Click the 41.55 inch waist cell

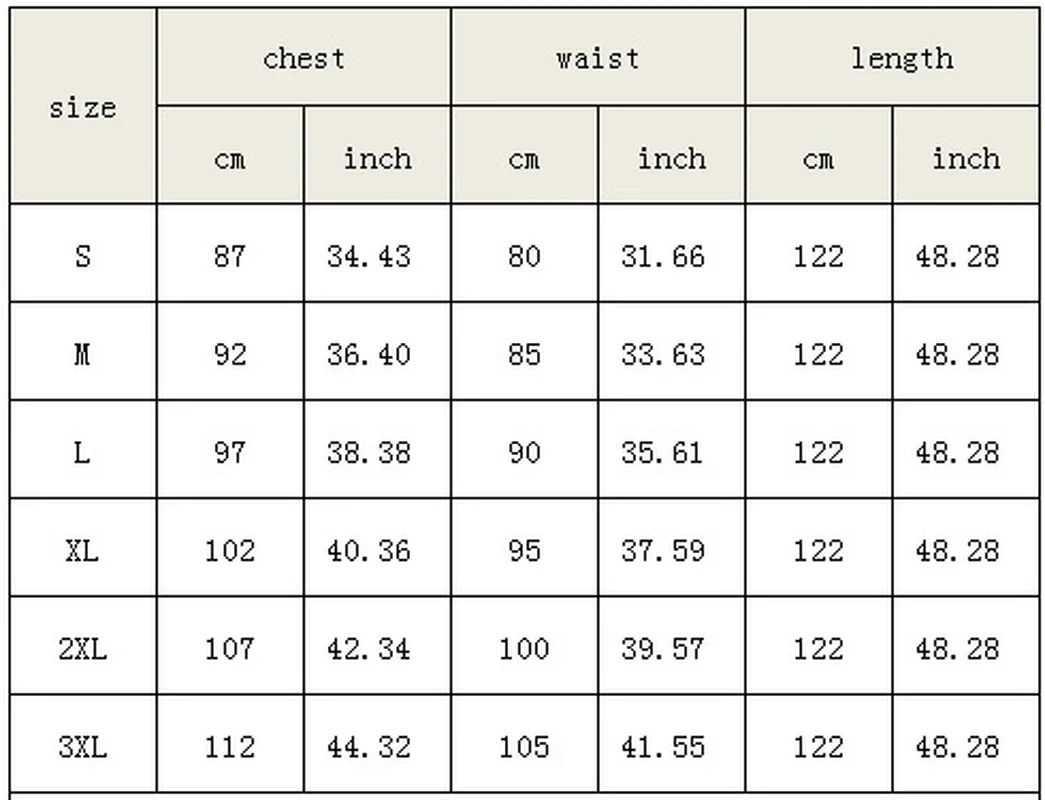(x=662, y=747)
